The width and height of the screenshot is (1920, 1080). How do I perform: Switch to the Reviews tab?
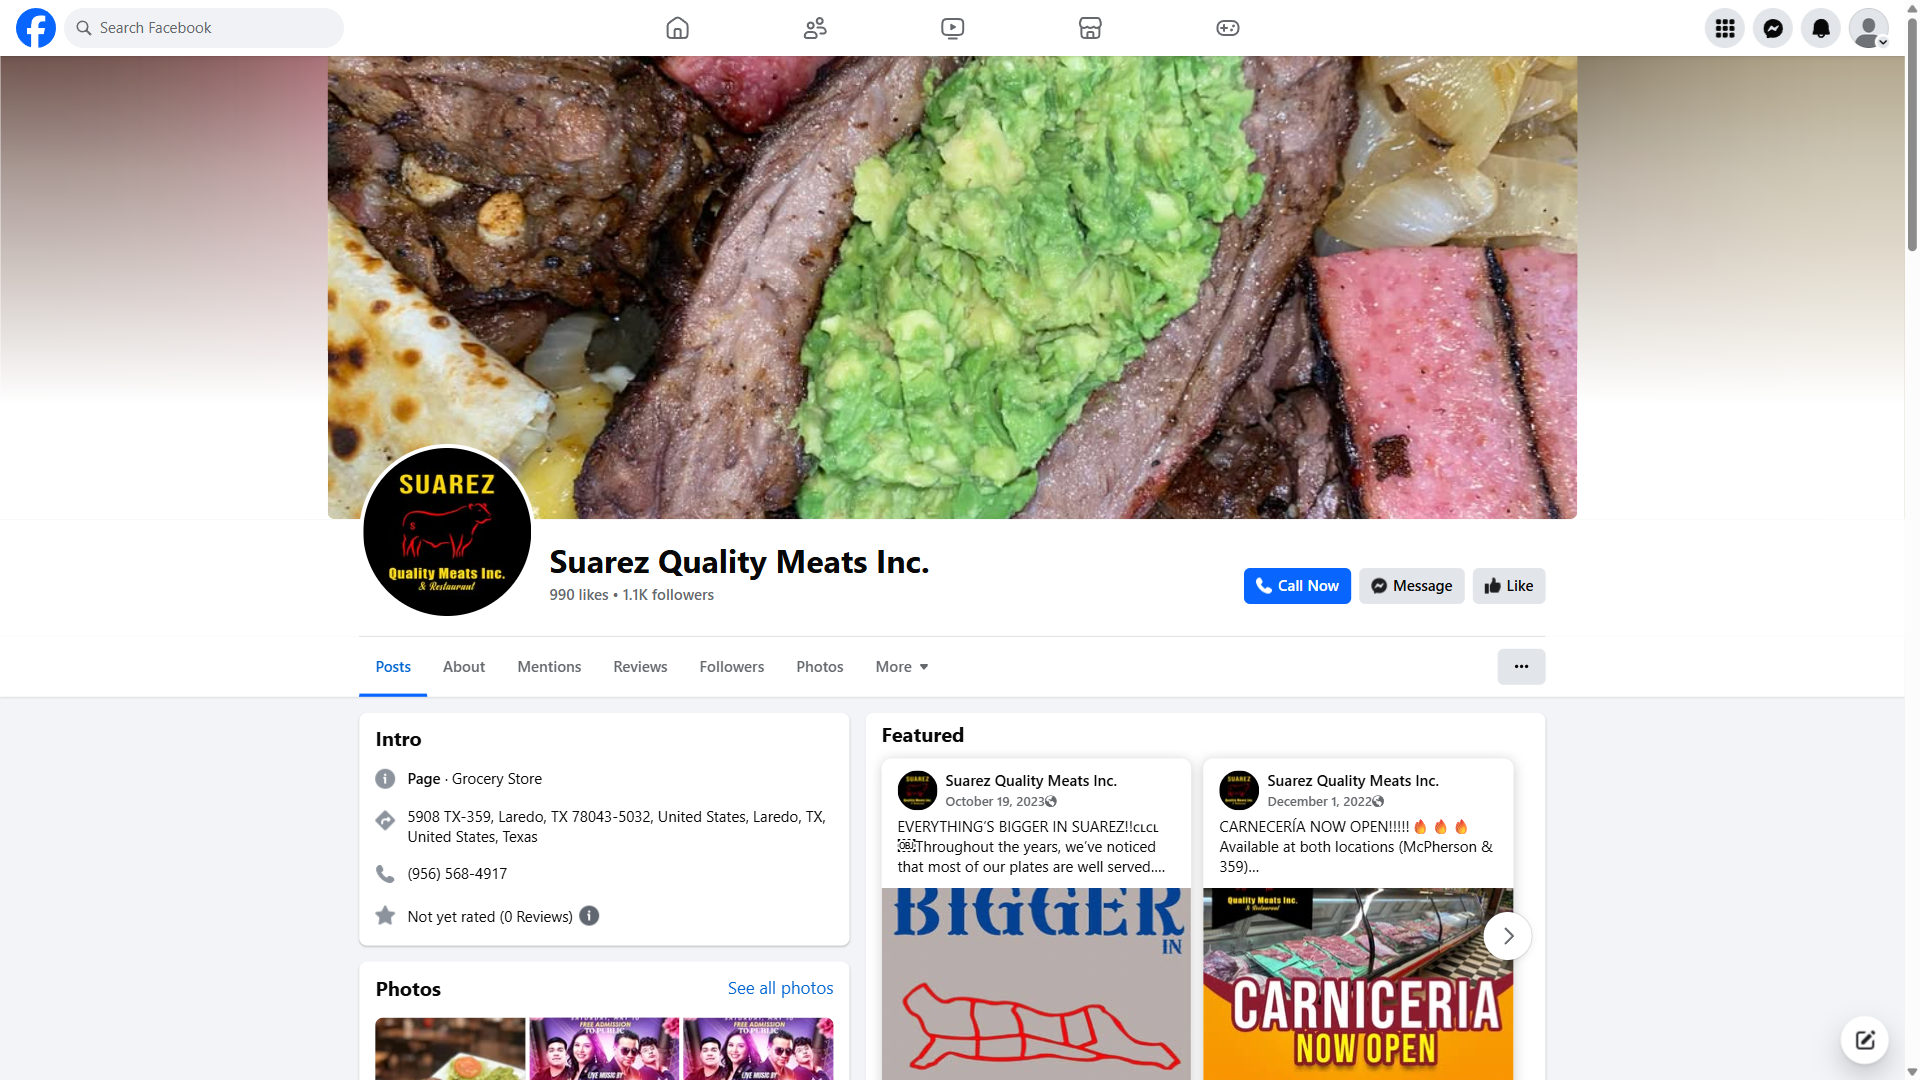(640, 667)
